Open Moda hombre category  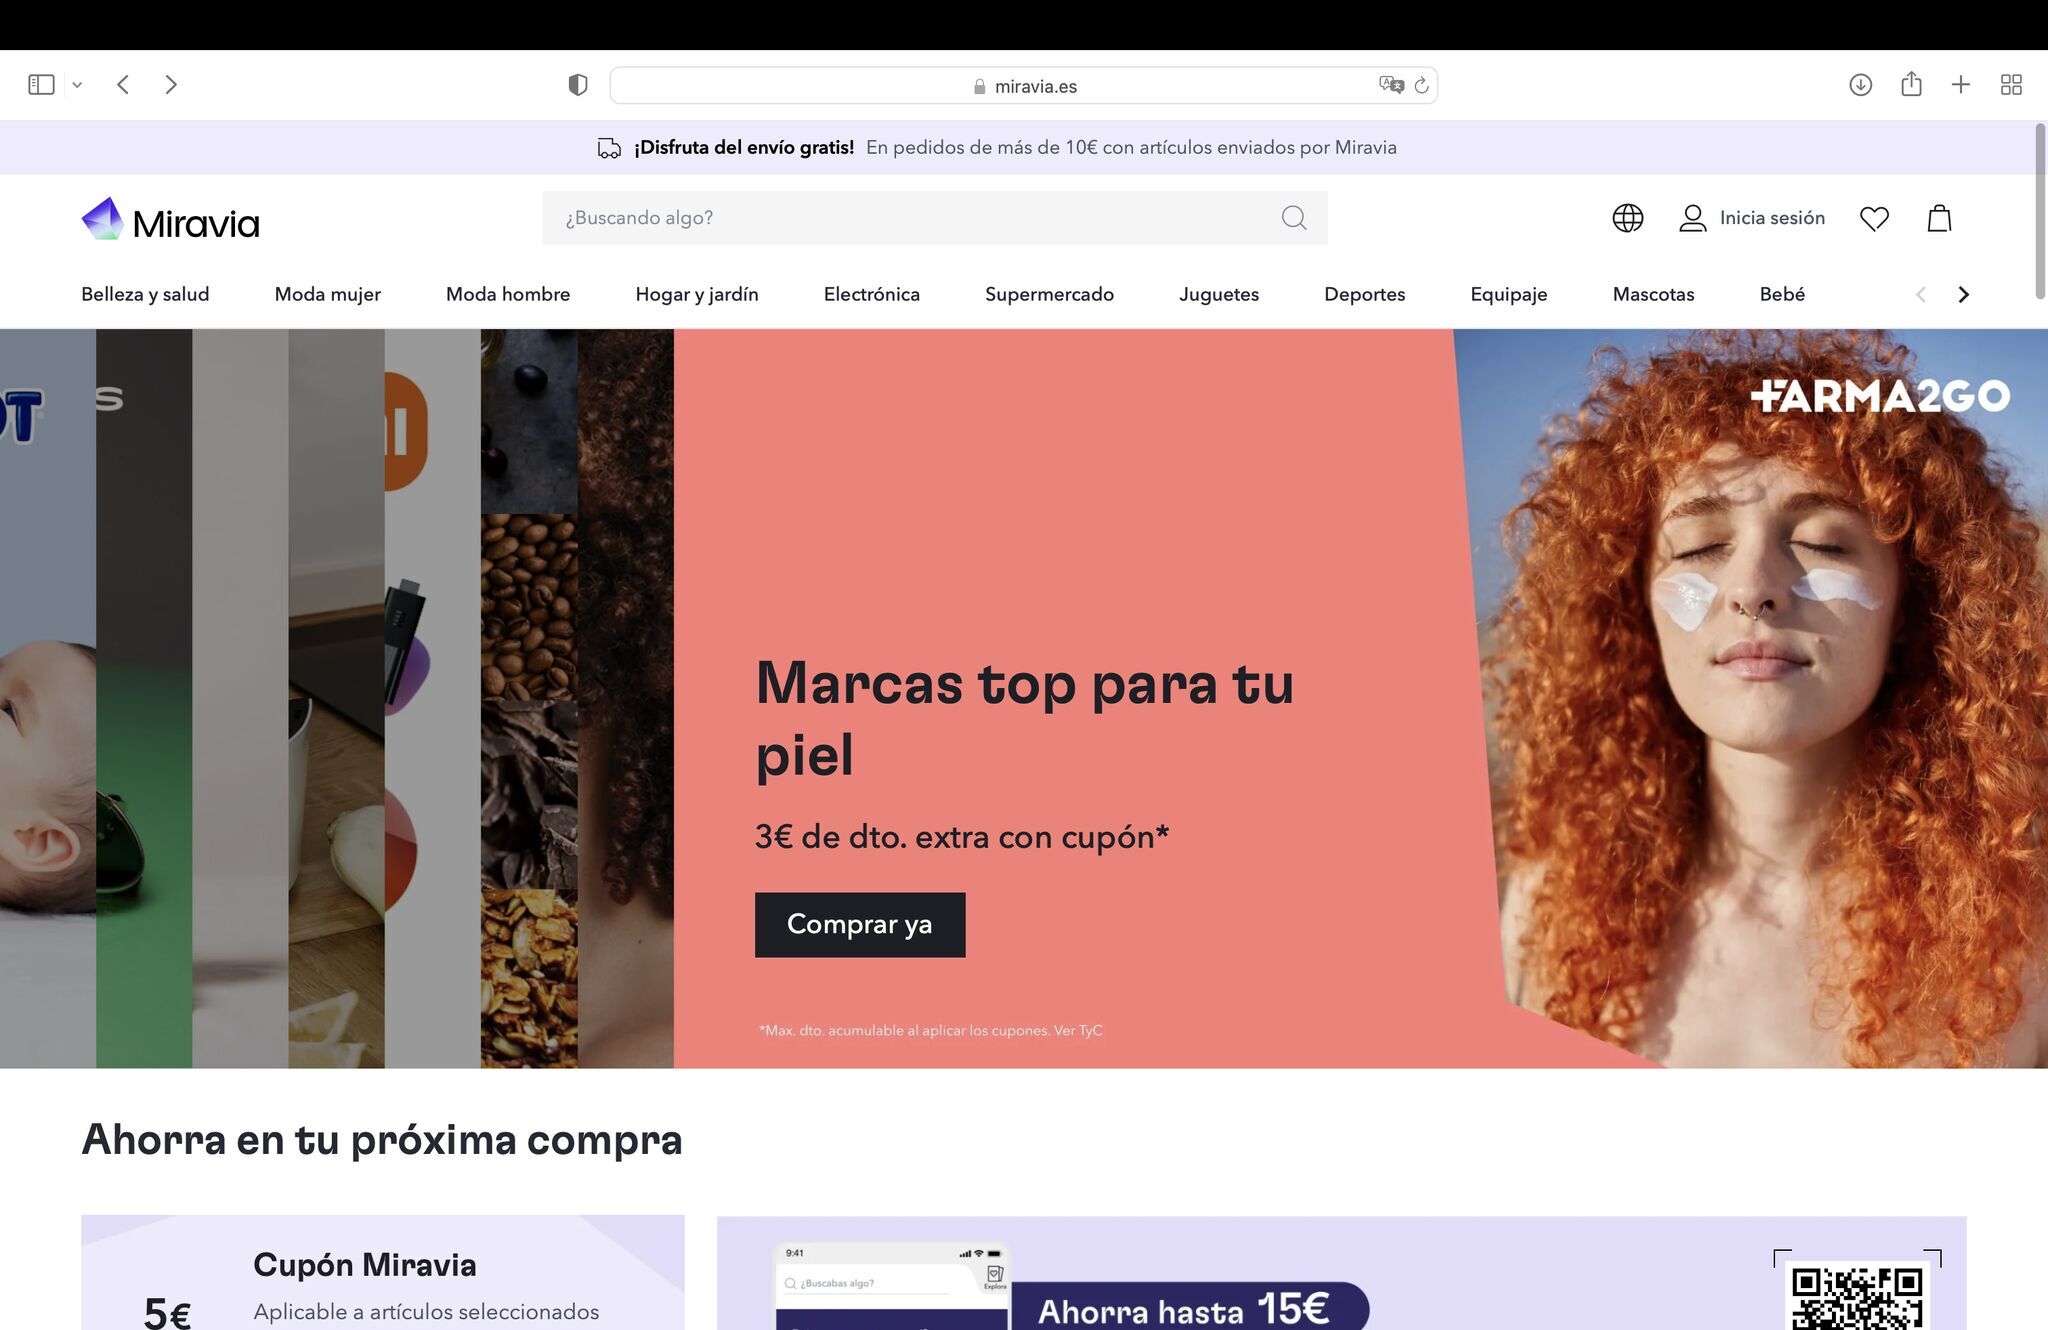508,294
